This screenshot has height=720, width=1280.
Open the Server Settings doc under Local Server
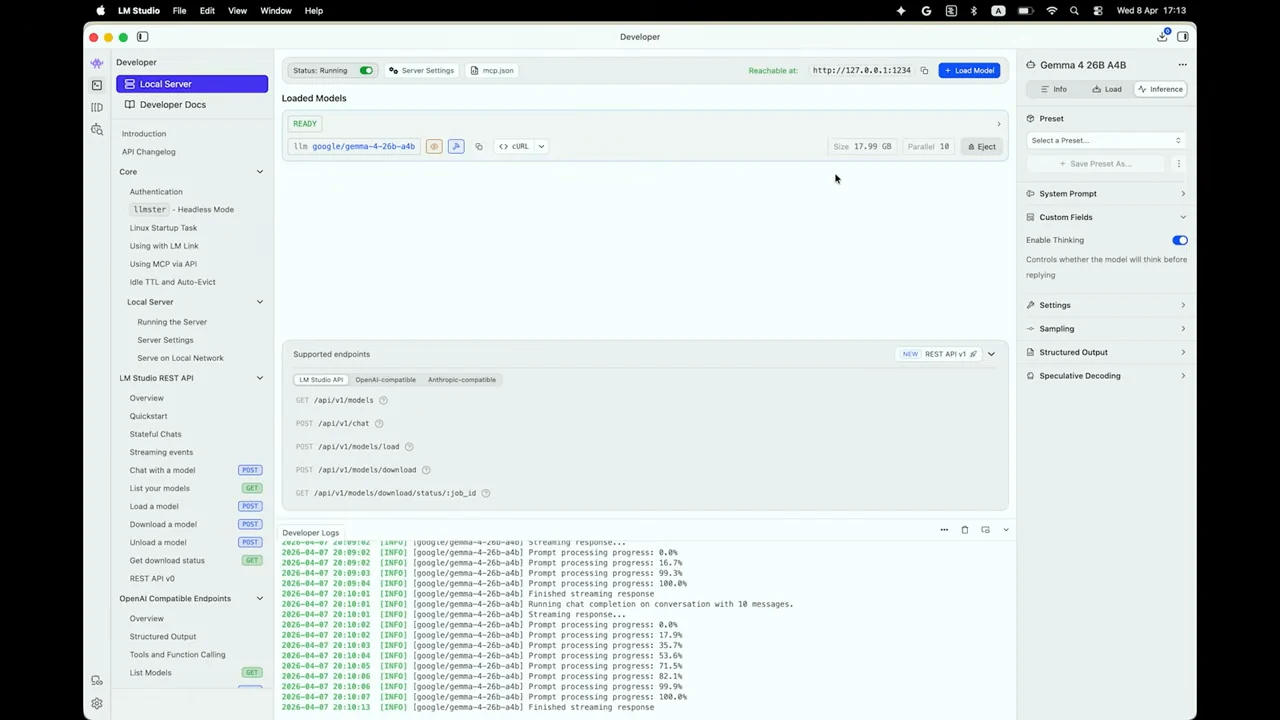click(x=165, y=340)
